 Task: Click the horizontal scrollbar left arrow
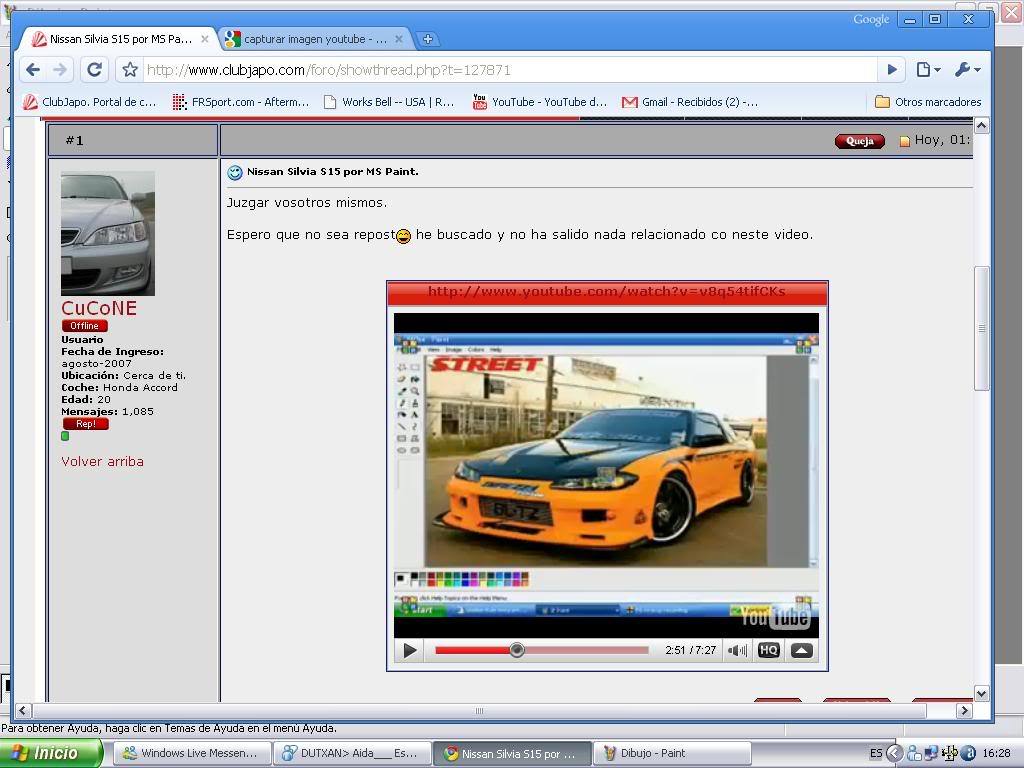[x=23, y=711]
